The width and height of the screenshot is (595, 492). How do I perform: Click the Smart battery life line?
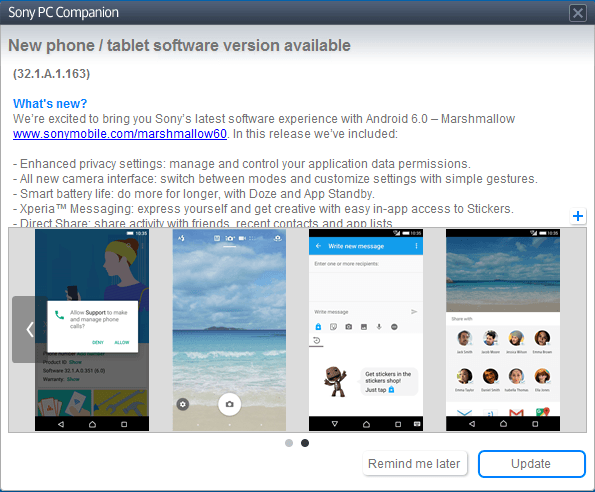pos(194,194)
